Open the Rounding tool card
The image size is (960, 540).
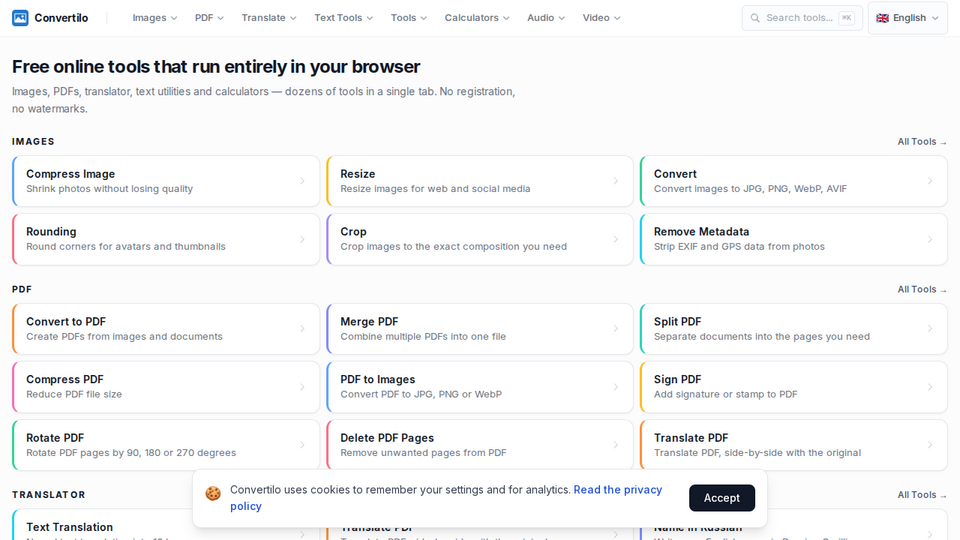tap(166, 239)
